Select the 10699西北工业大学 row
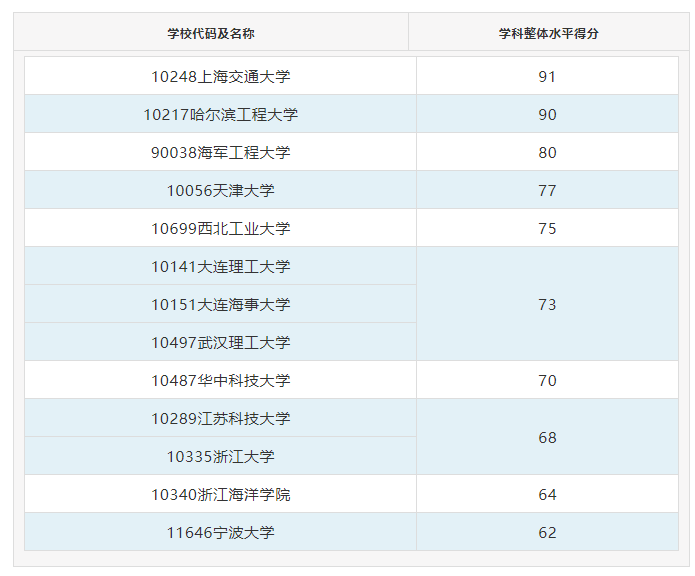The height and width of the screenshot is (576, 695). tap(351, 228)
